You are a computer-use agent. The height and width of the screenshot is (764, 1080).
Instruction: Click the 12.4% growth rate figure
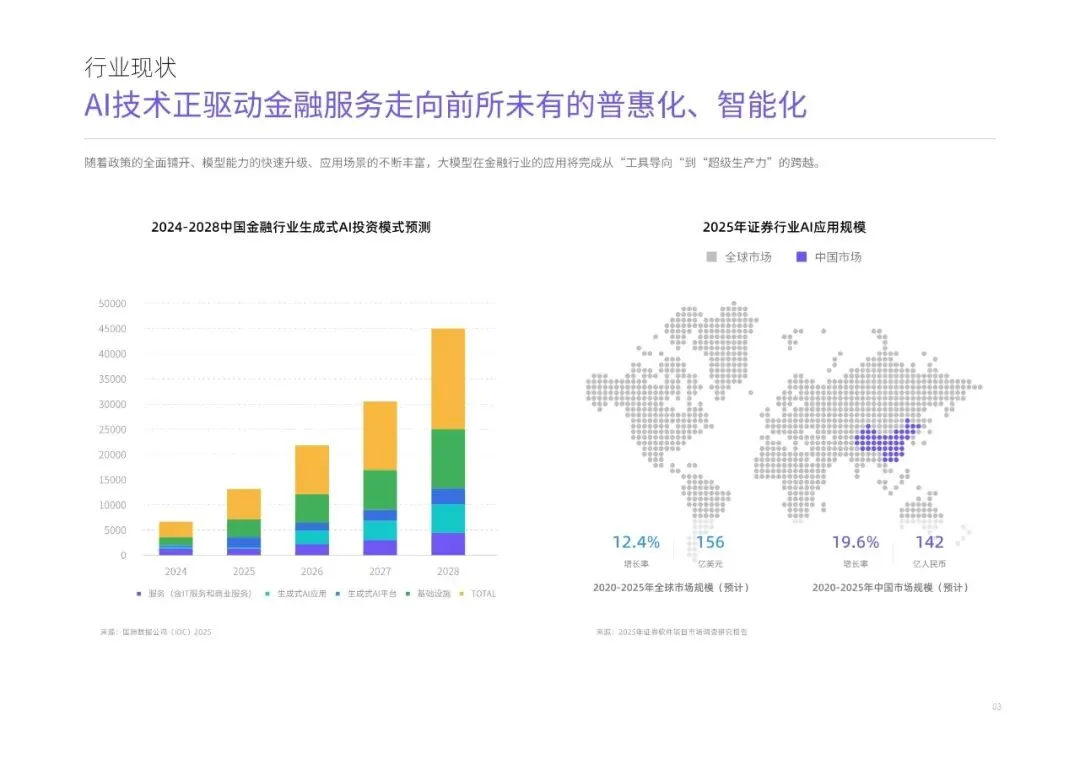(x=636, y=543)
